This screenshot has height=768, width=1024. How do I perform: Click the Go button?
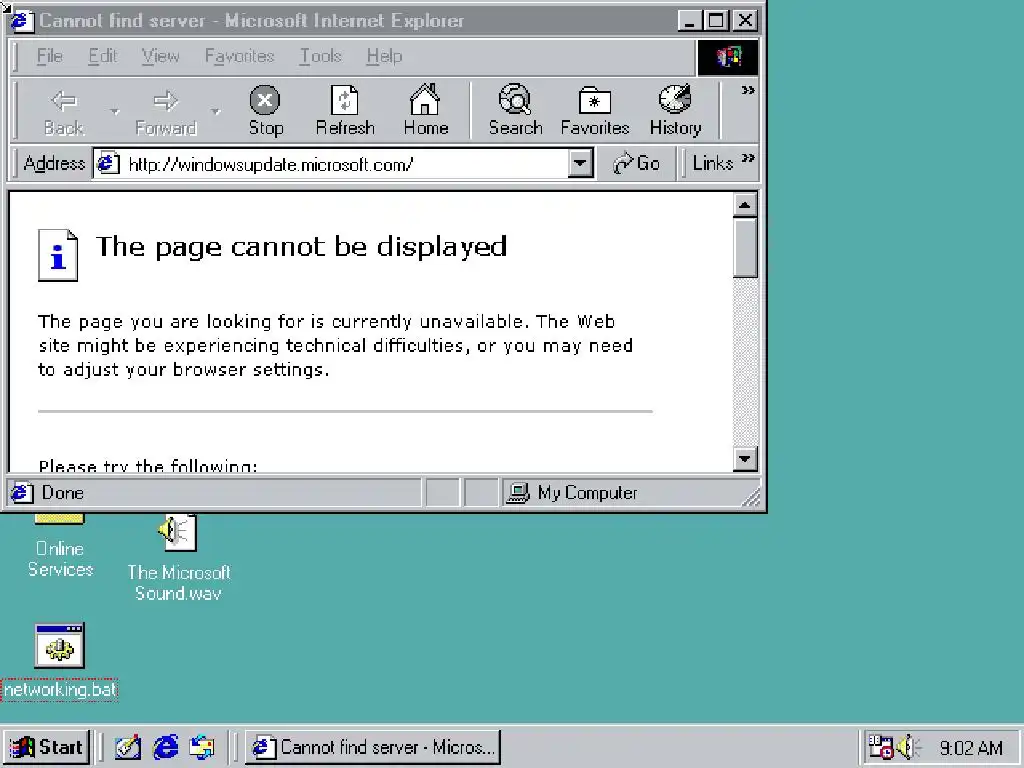637,163
